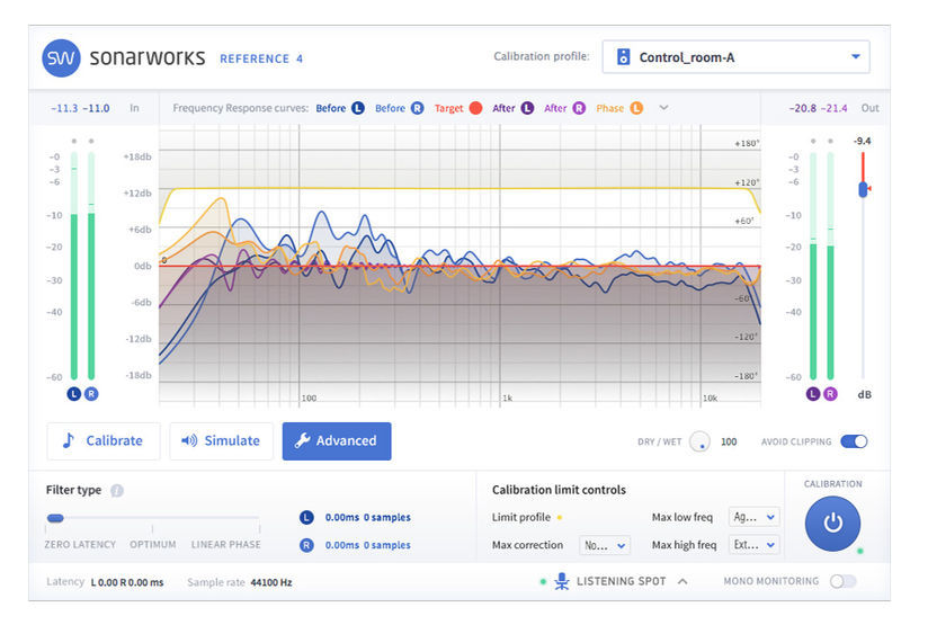Click the -9.4 output gain value
This screenshot has height=630, width=928.
[x=862, y=141]
